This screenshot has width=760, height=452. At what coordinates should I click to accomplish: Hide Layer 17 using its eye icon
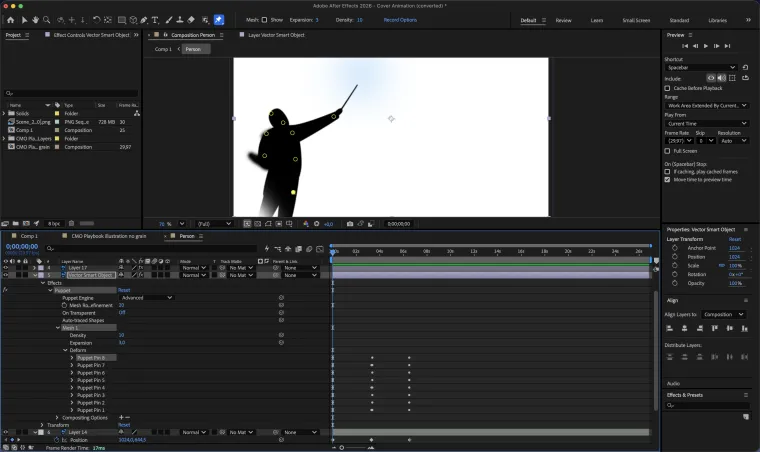(x=6, y=267)
